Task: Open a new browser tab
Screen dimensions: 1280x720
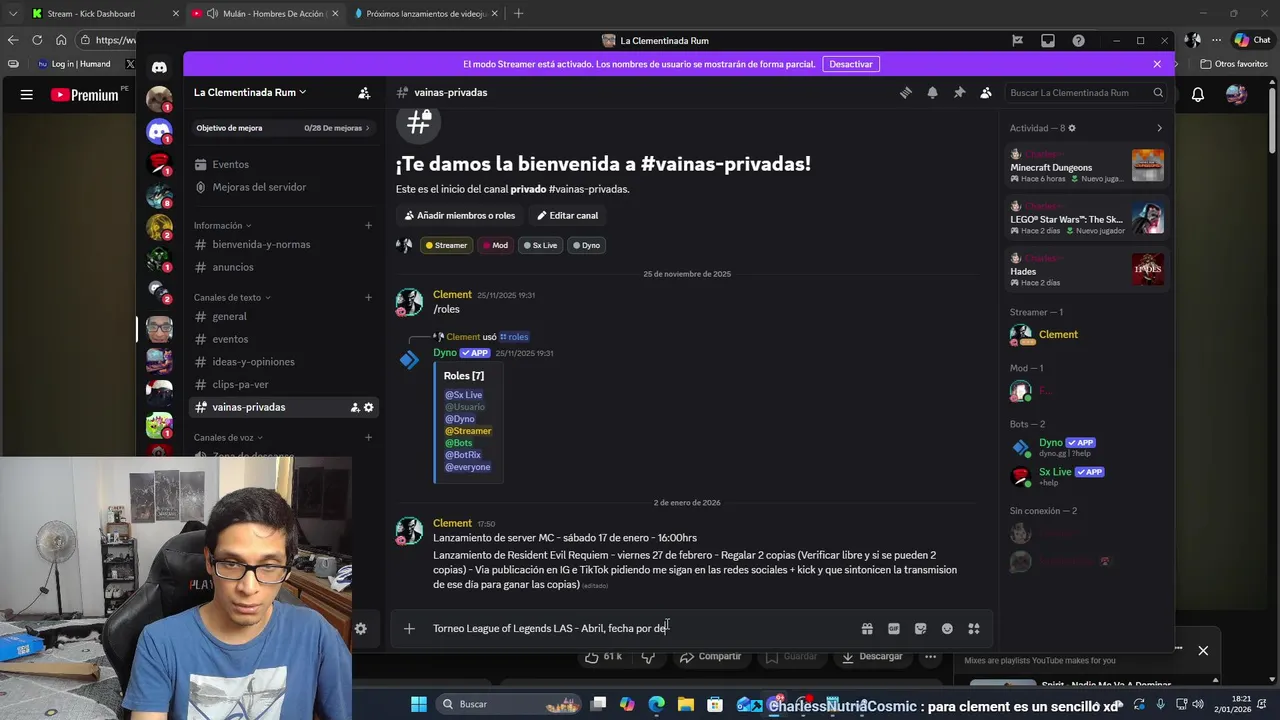Action: click(518, 14)
